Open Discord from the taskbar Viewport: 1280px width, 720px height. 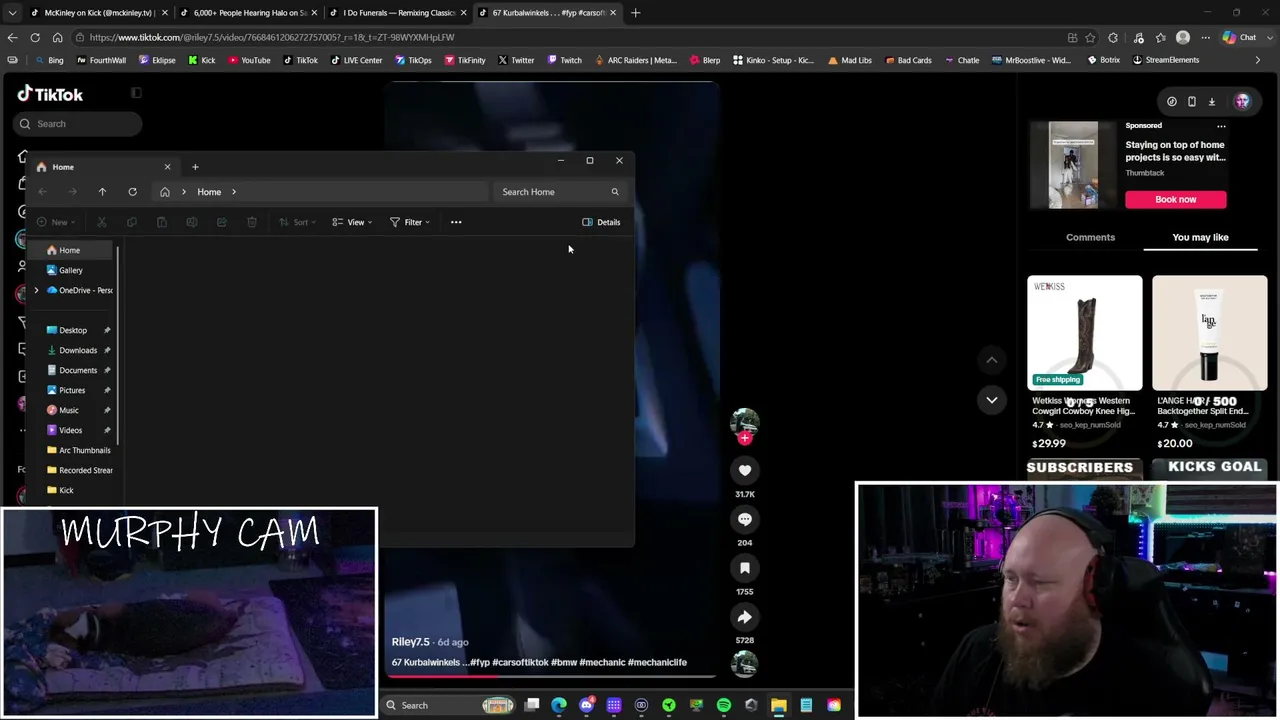tap(587, 705)
